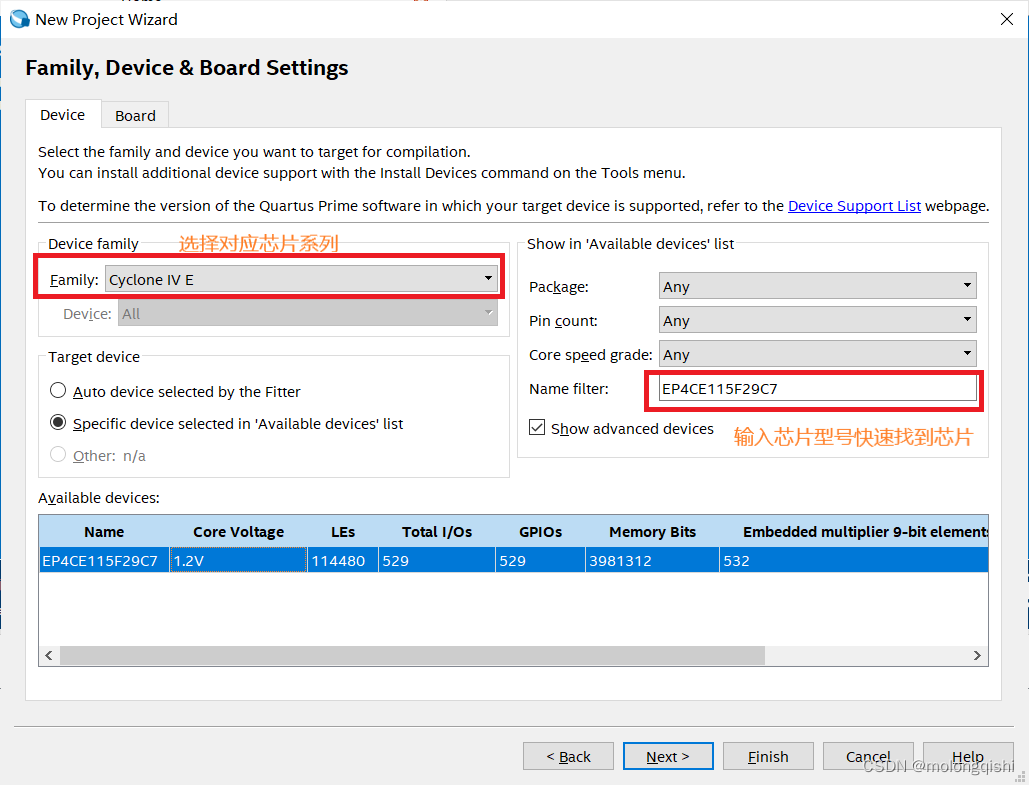The height and width of the screenshot is (785, 1029).
Task: Click the LEs column header
Action: 343,532
